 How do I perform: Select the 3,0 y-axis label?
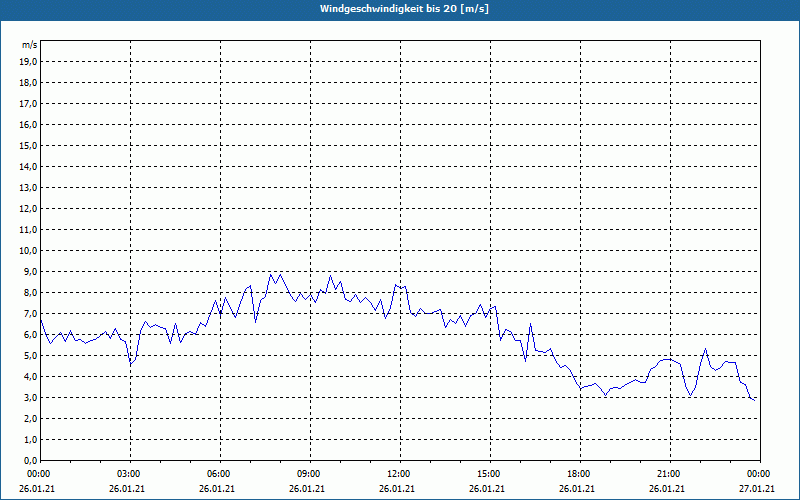point(30,397)
